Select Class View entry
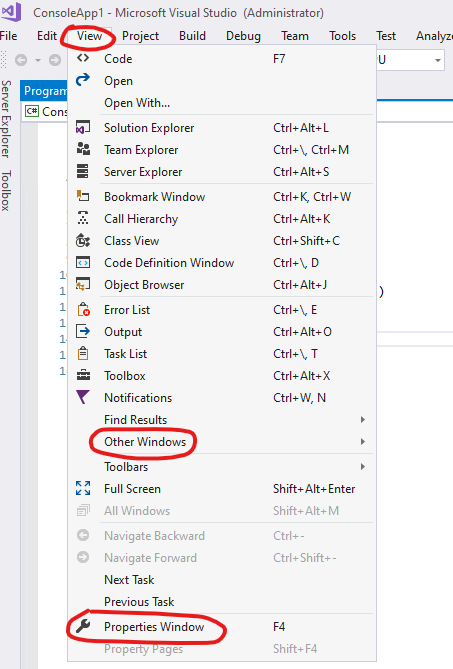Screen dimensions: 453x669 (222, 241)
